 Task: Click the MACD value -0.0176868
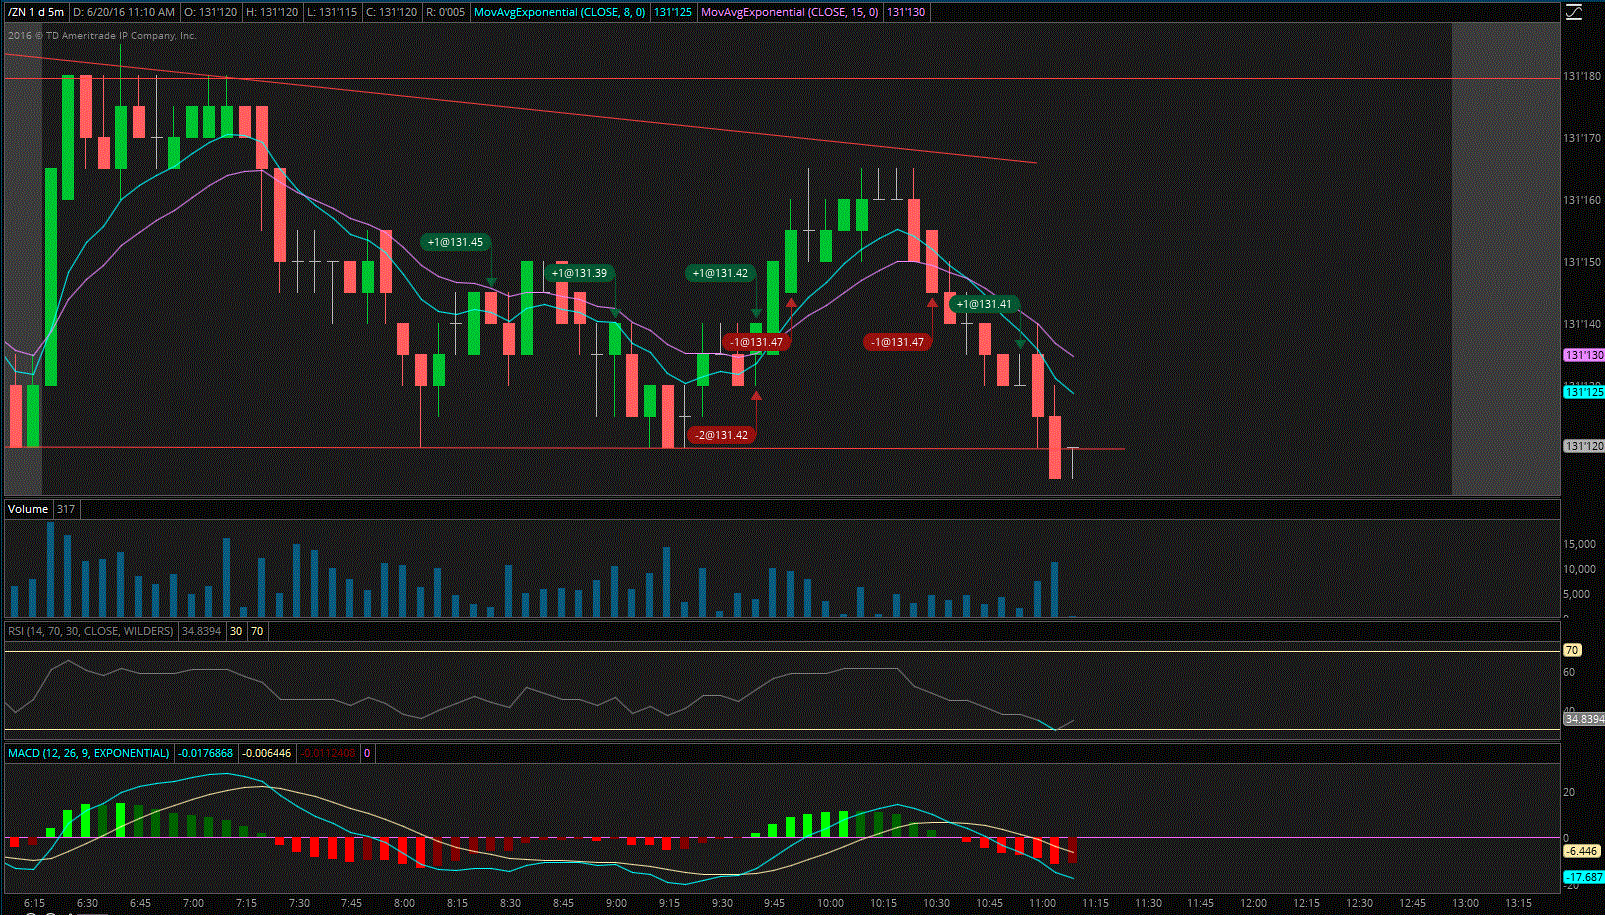coord(206,753)
